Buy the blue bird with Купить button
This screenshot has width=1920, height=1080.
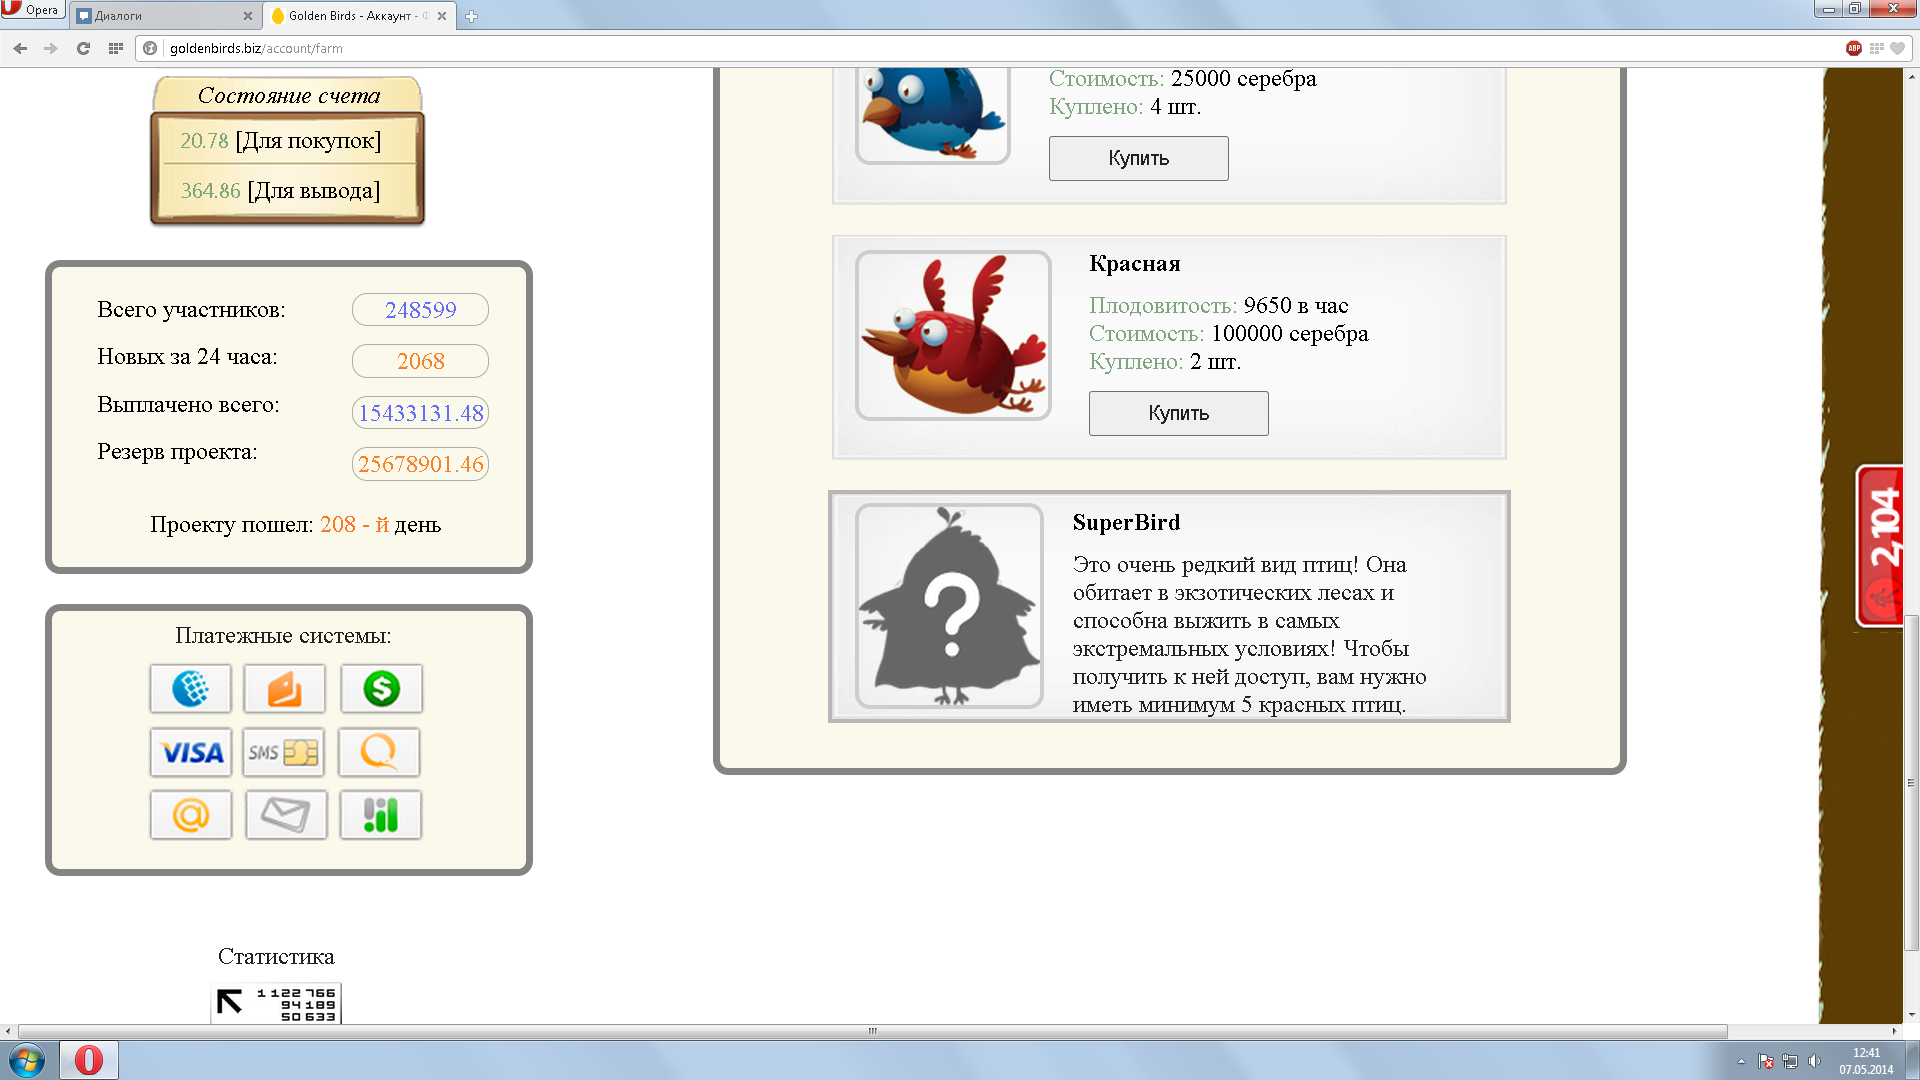pyautogui.click(x=1138, y=158)
